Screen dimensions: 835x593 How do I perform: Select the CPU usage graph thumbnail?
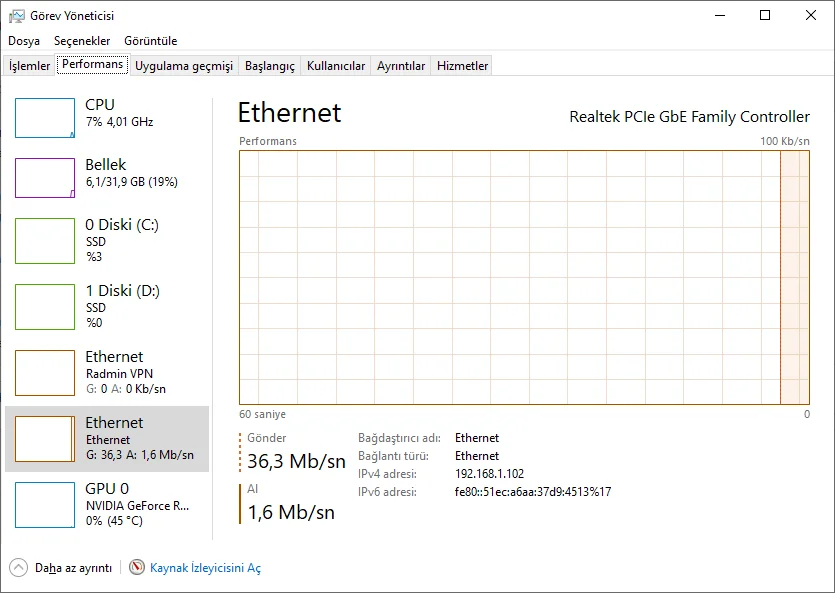point(45,118)
